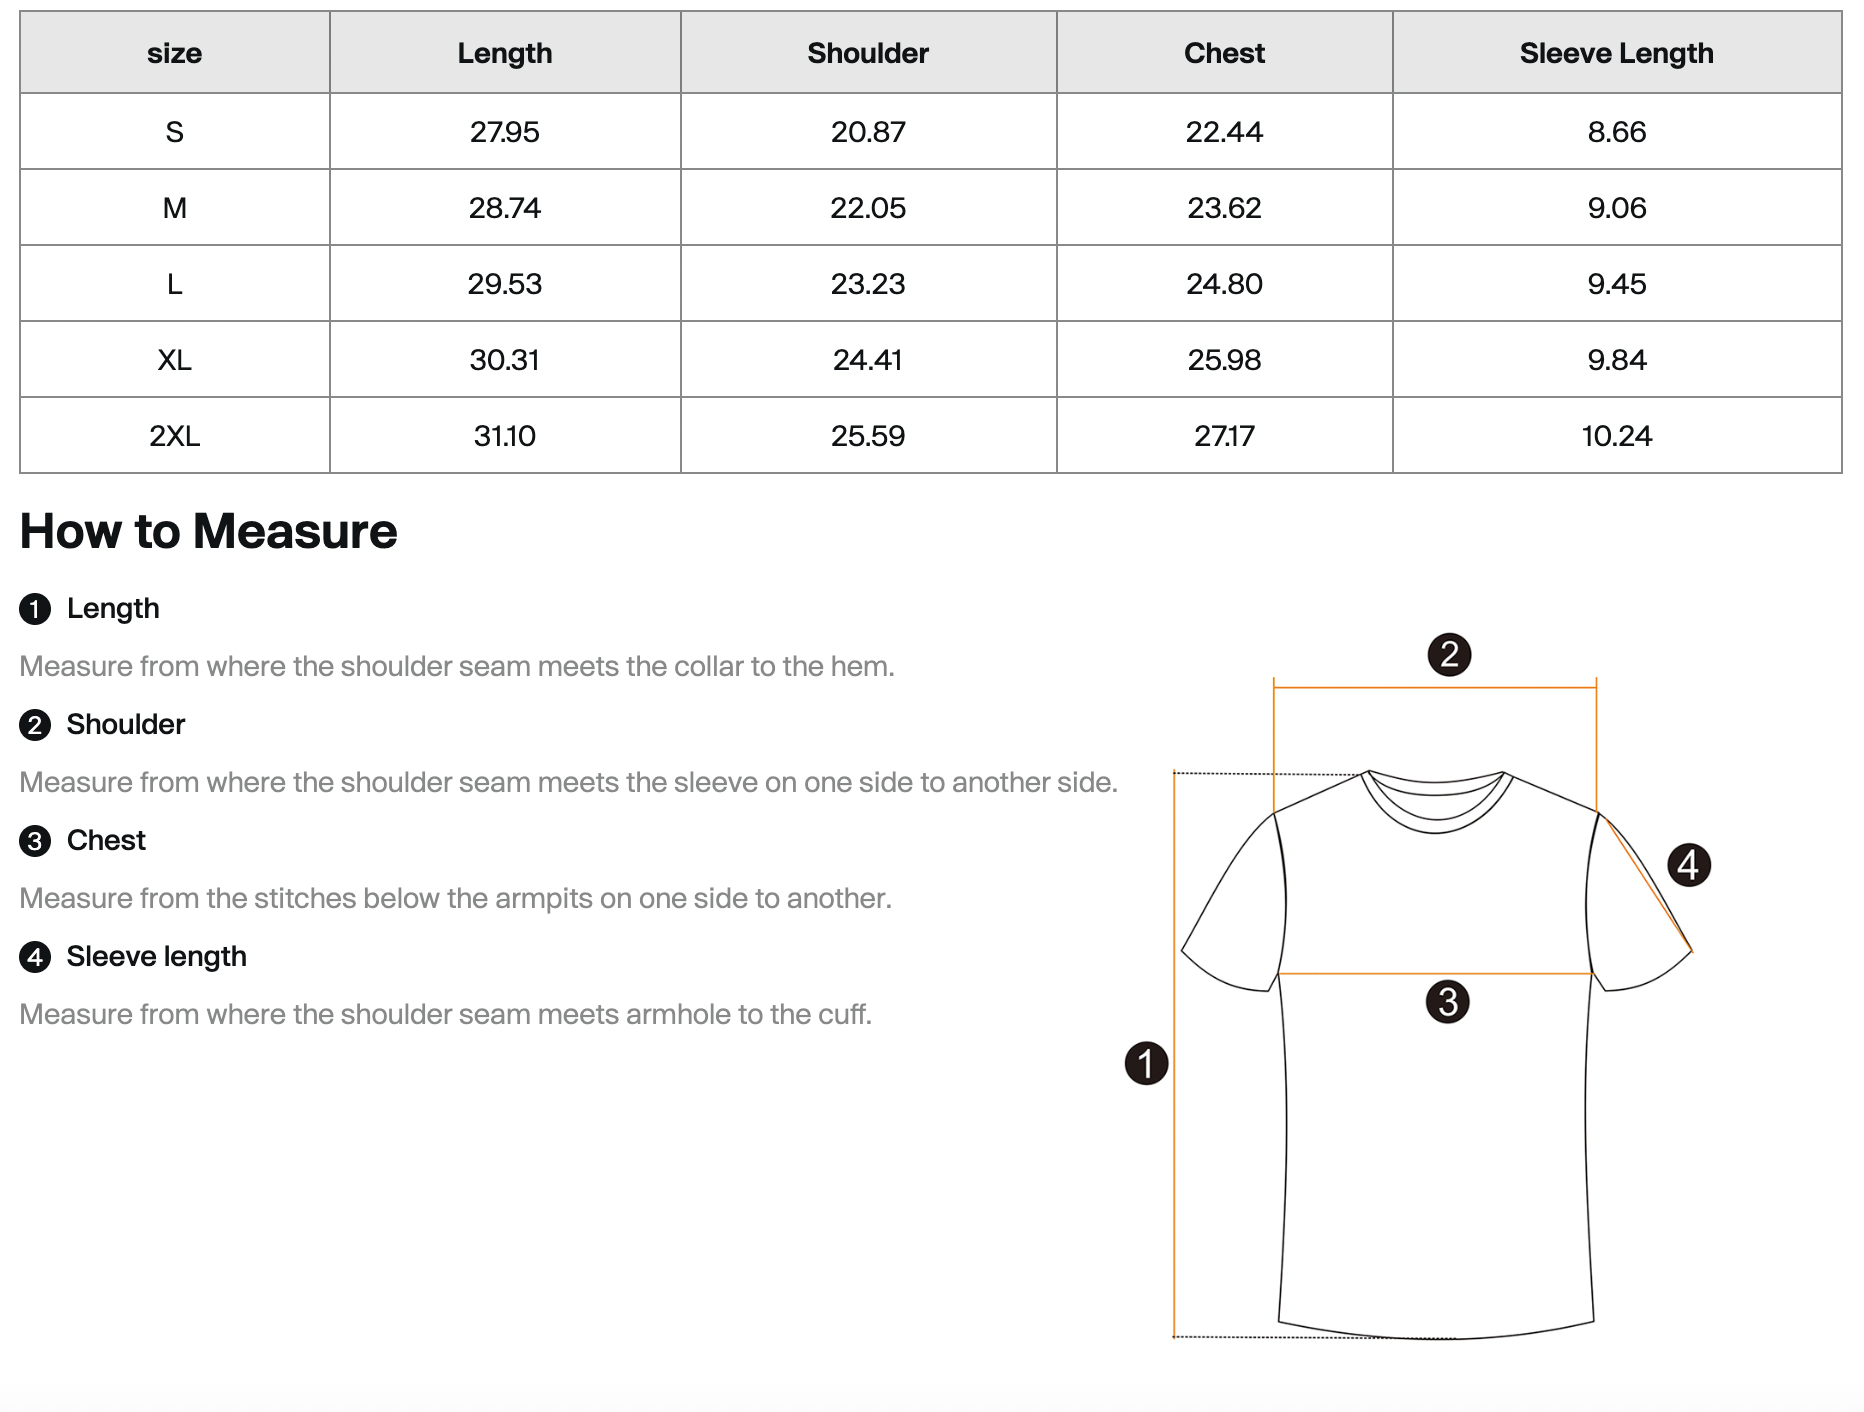Select the XL size row label
The image size is (1864, 1412).
click(x=175, y=360)
